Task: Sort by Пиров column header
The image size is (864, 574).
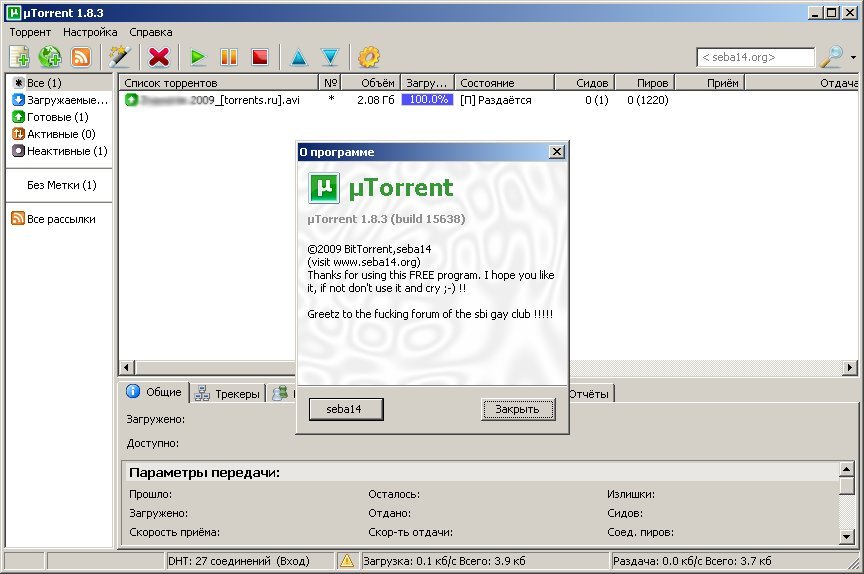Action: (645, 83)
